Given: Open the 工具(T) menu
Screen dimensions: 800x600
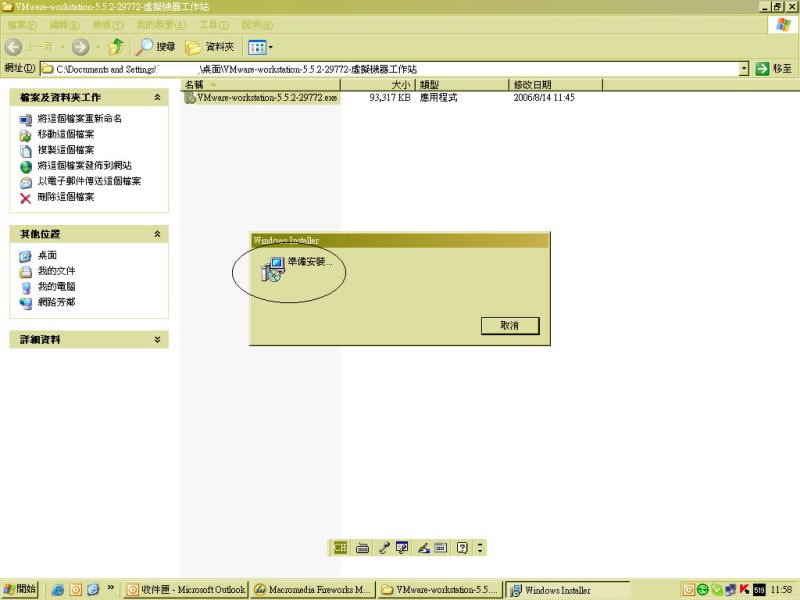Looking at the screenshot, I should click(214, 24).
